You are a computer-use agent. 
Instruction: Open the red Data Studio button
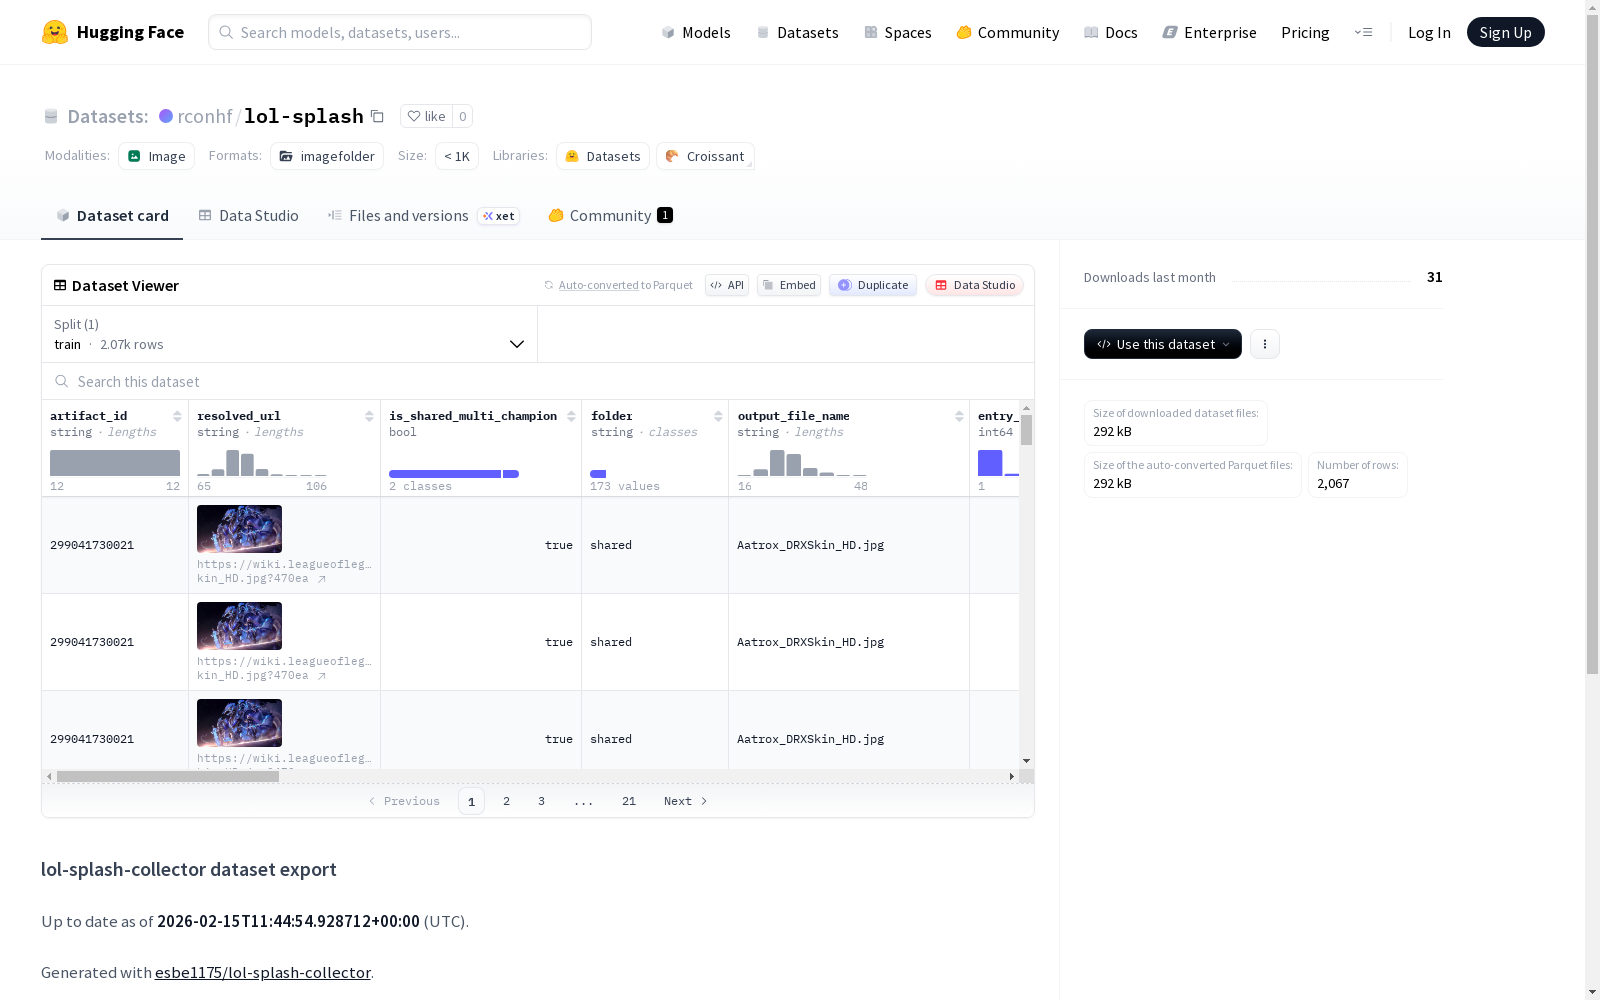[974, 285]
